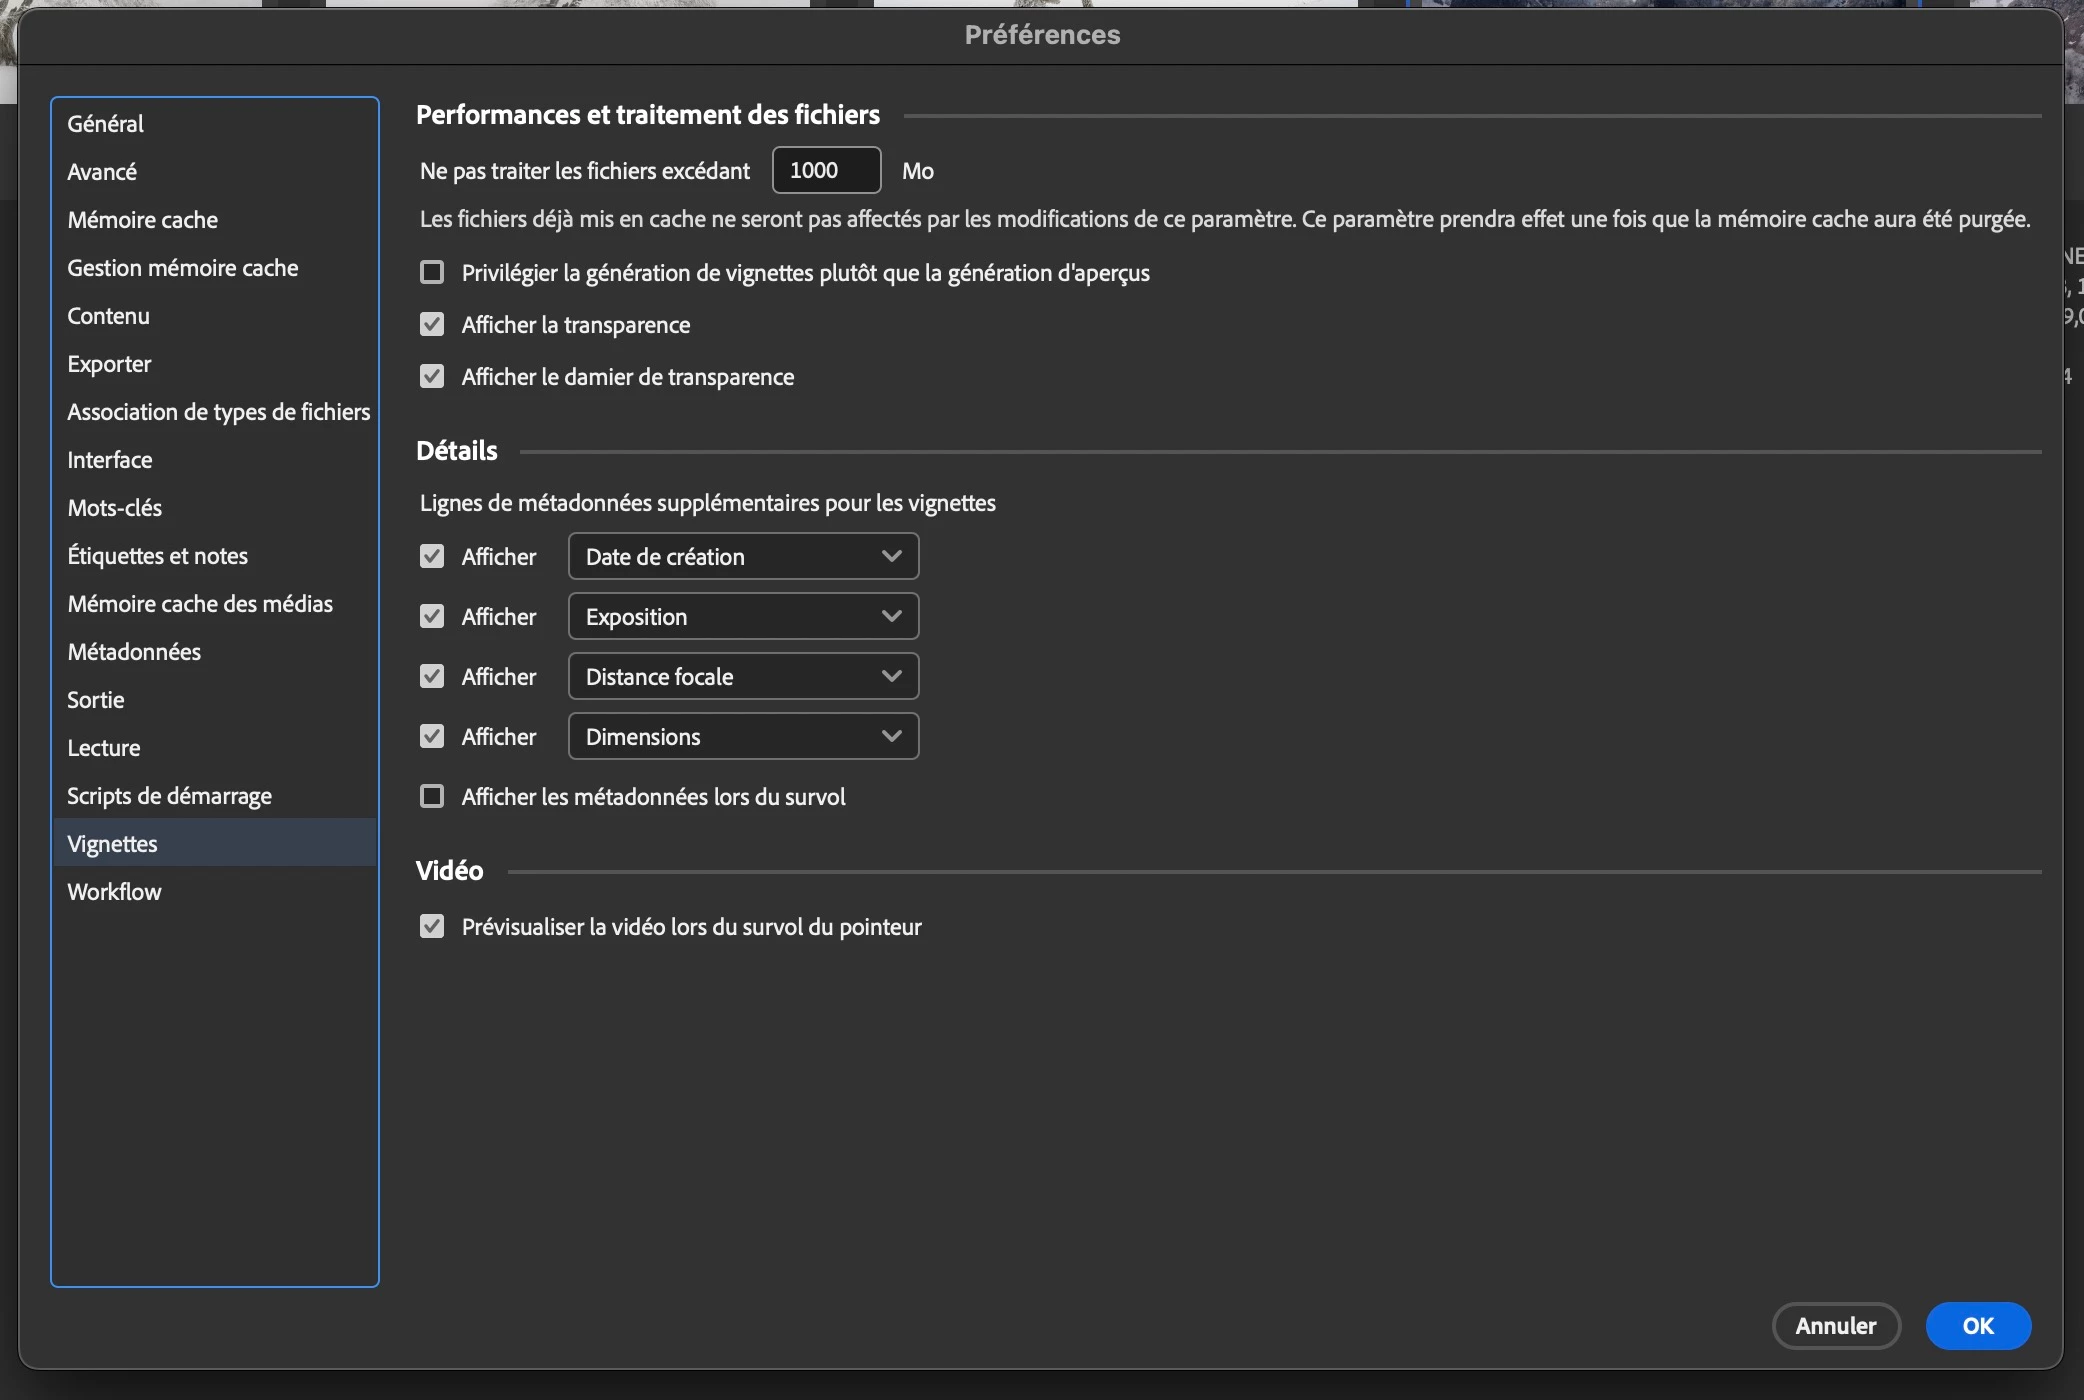
Task: Open 'Étiquettes et notes' section
Action: pos(158,556)
